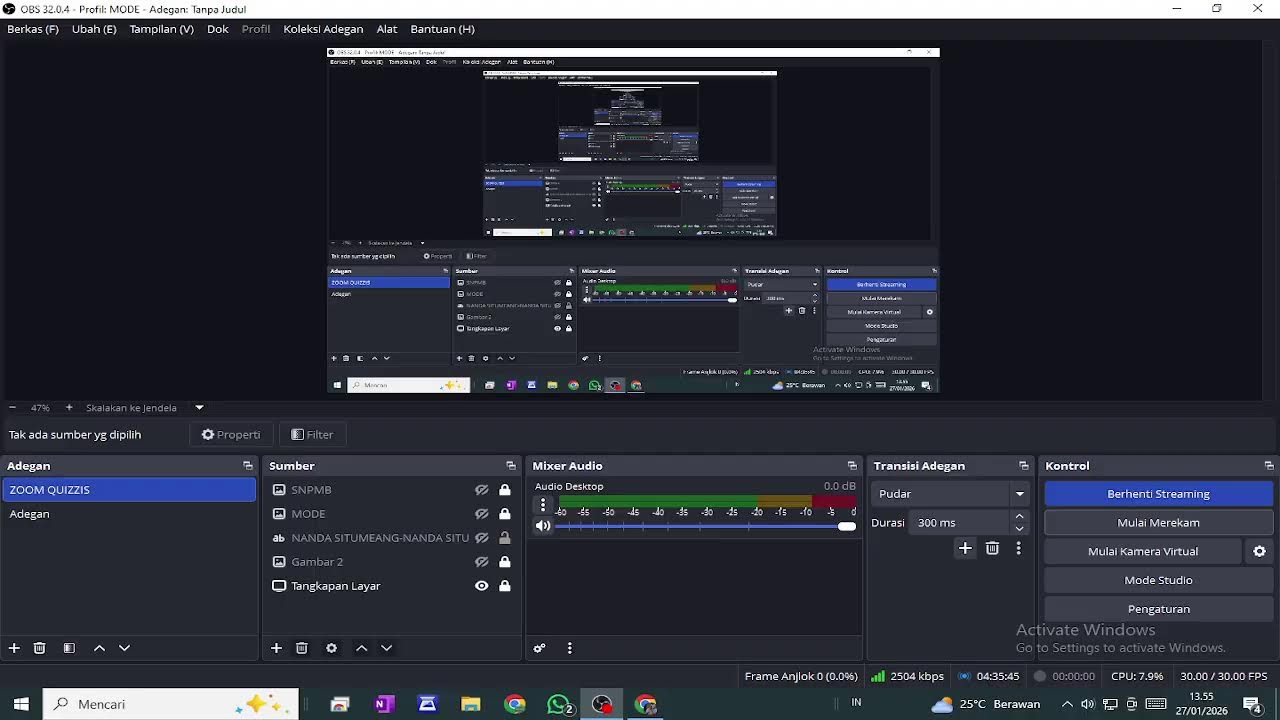The height and width of the screenshot is (720, 1280).
Task: Add a new scene with plus icon
Action: (14, 648)
